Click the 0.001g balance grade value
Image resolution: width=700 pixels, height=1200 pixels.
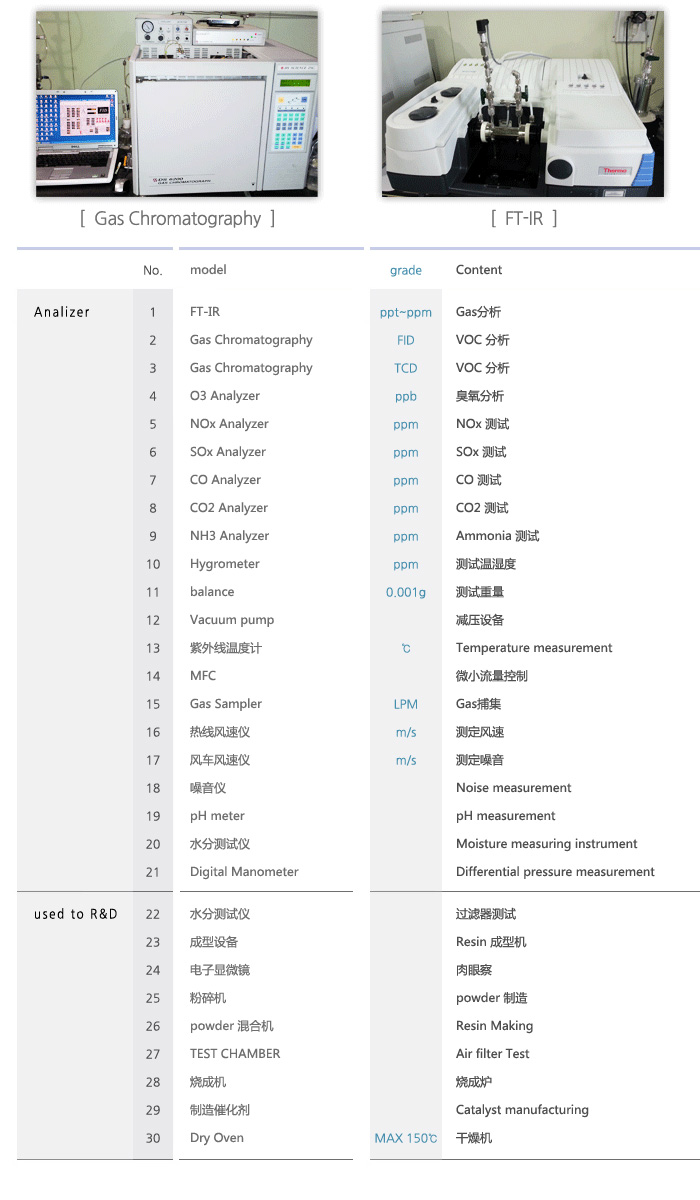point(405,592)
